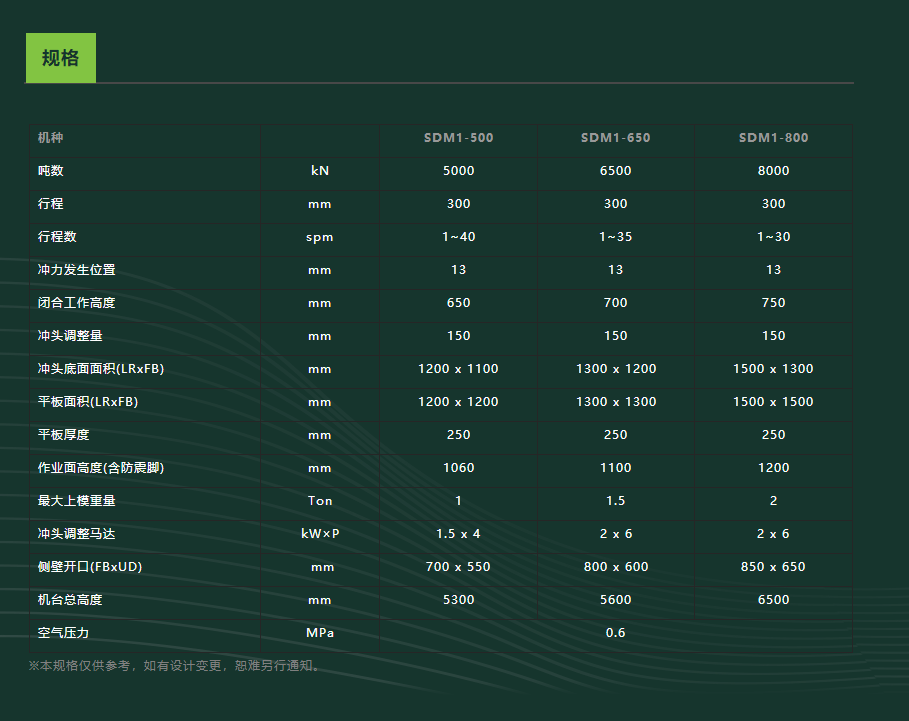Click the spm unit cell
This screenshot has height=721, width=909.
pyautogui.click(x=320, y=237)
